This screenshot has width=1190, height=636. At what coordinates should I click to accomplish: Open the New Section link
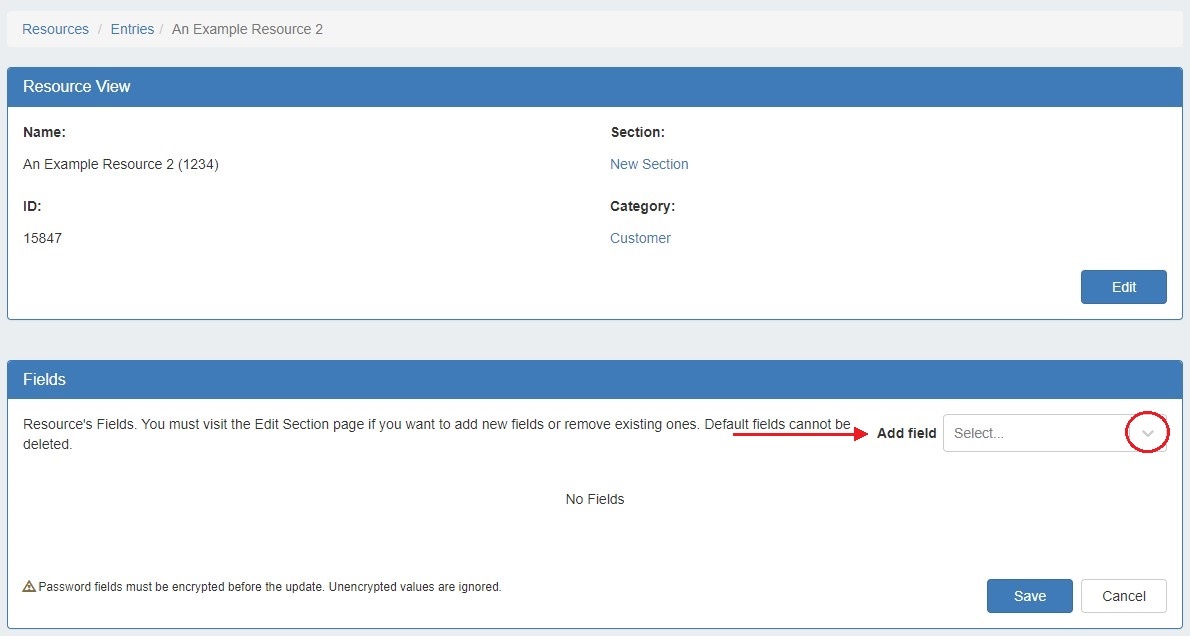click(x=649, y=164)
